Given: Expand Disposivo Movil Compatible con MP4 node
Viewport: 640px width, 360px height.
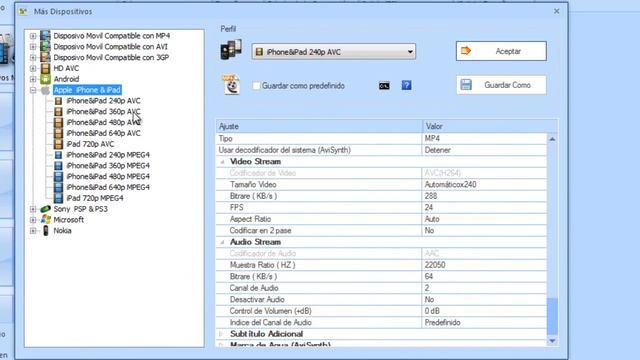Looking at the screenshot, I should pos(33,36).
